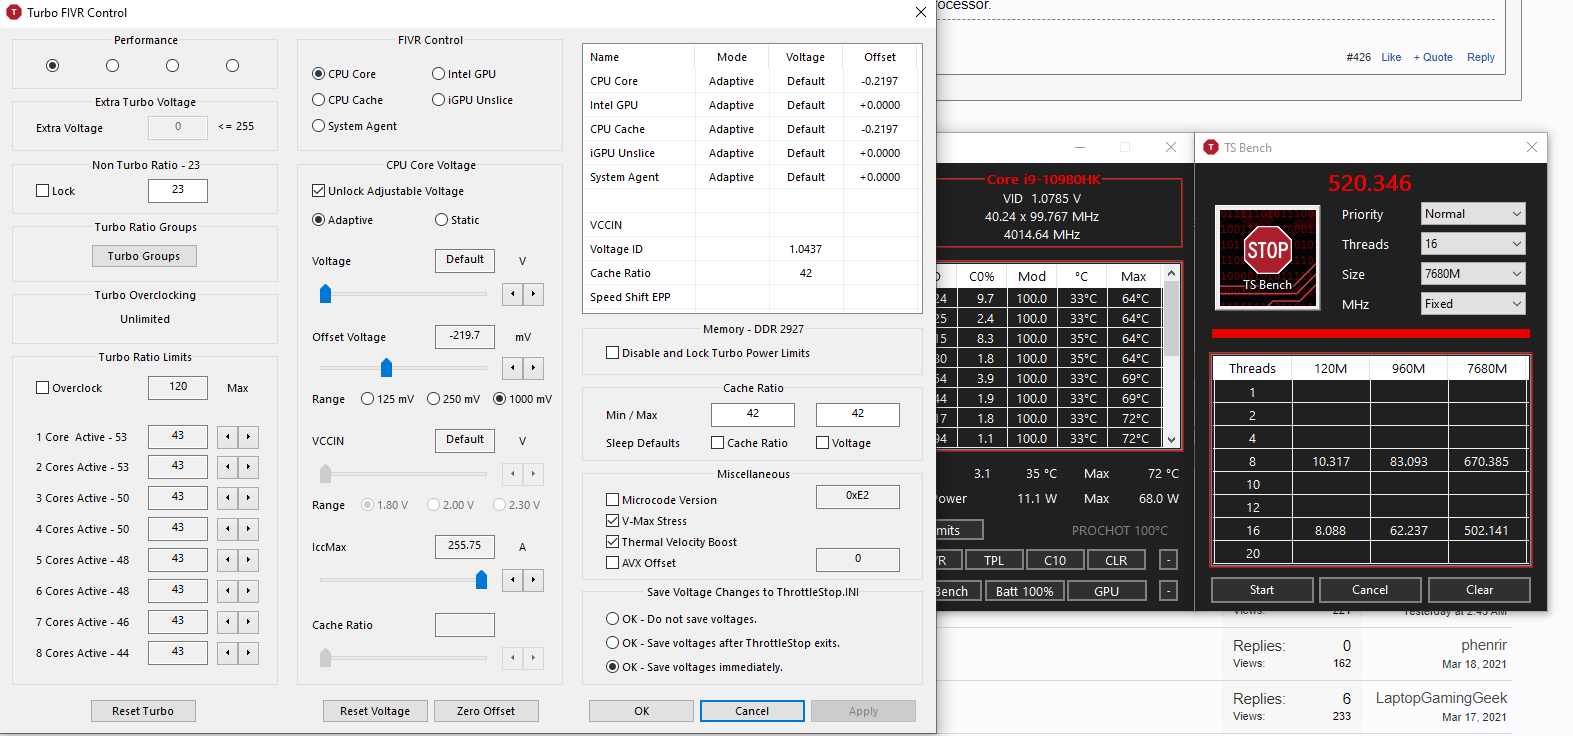Click AVX Offset value field

(858, 559)
